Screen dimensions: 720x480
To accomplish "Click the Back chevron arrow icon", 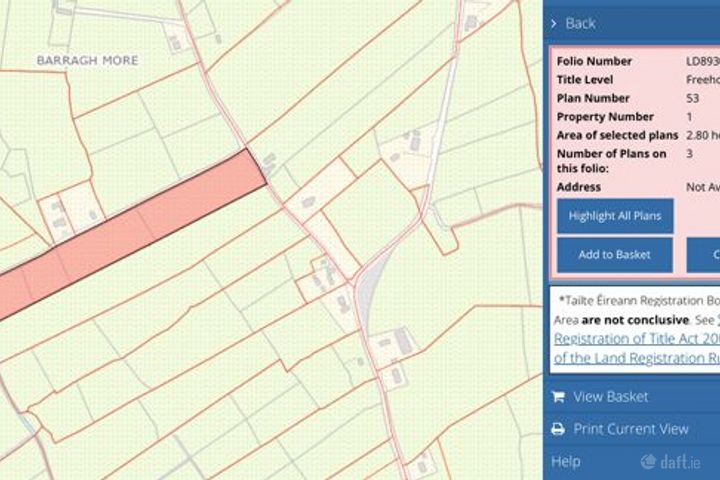I will pos(554,23).
